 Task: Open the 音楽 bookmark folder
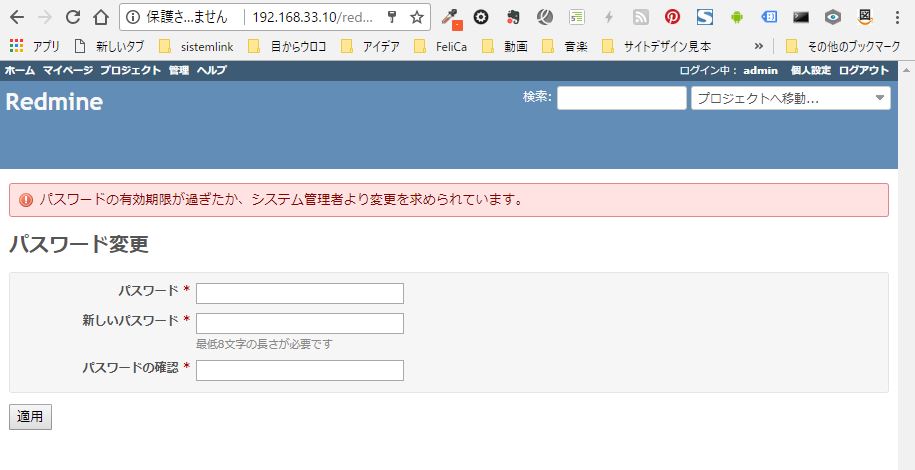(564, 46)
